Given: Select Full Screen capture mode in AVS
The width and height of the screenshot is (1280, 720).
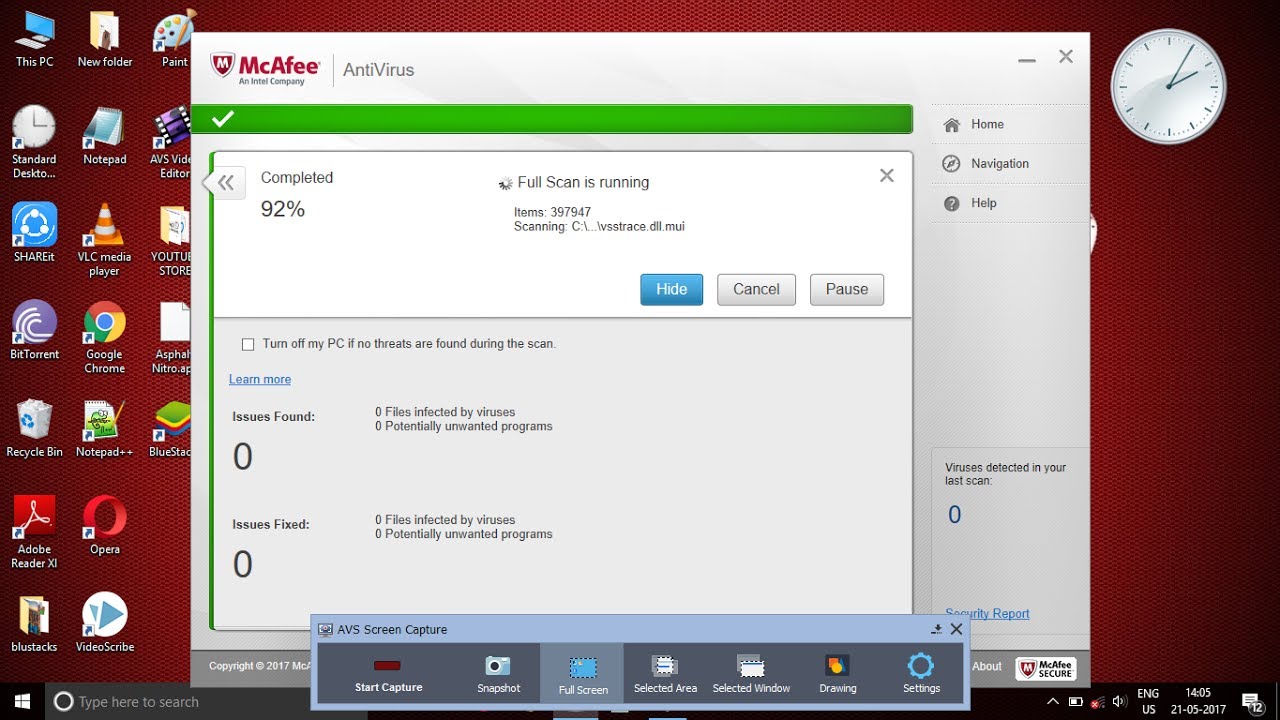Looking at the screenshot, I should pos(582,675).
